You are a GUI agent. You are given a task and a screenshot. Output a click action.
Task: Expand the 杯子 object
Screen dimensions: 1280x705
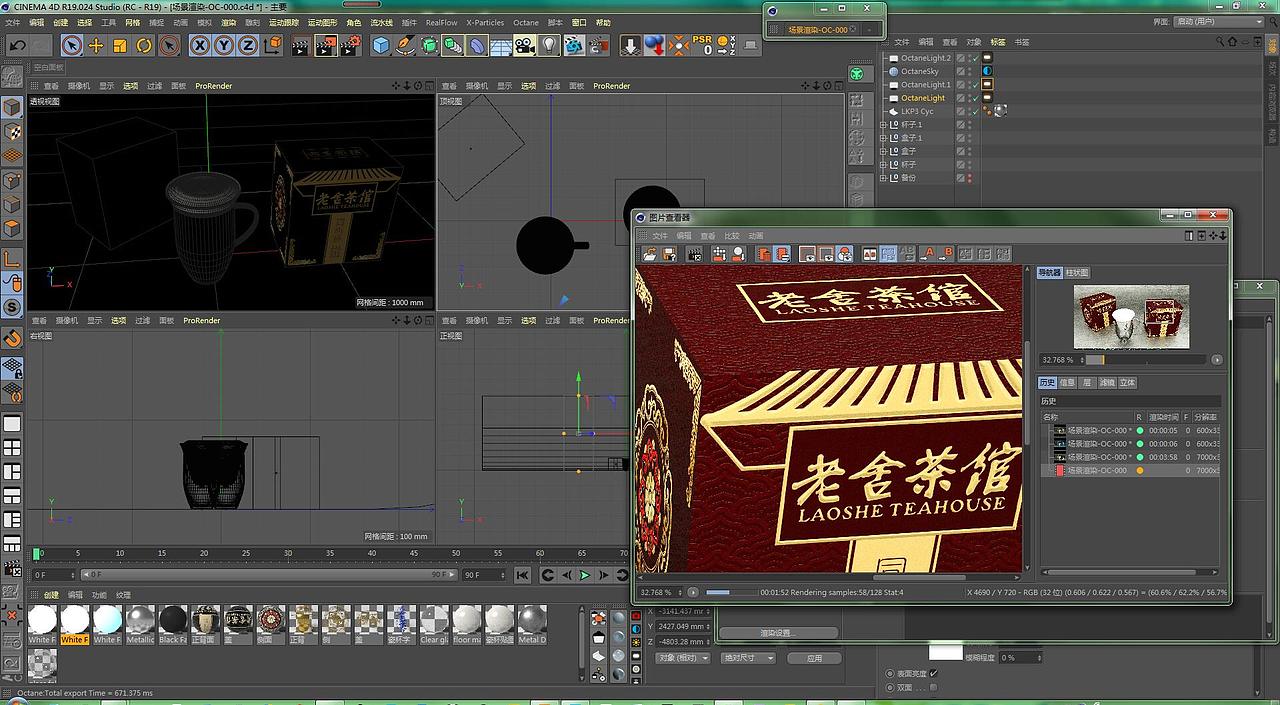pos(883,164)
